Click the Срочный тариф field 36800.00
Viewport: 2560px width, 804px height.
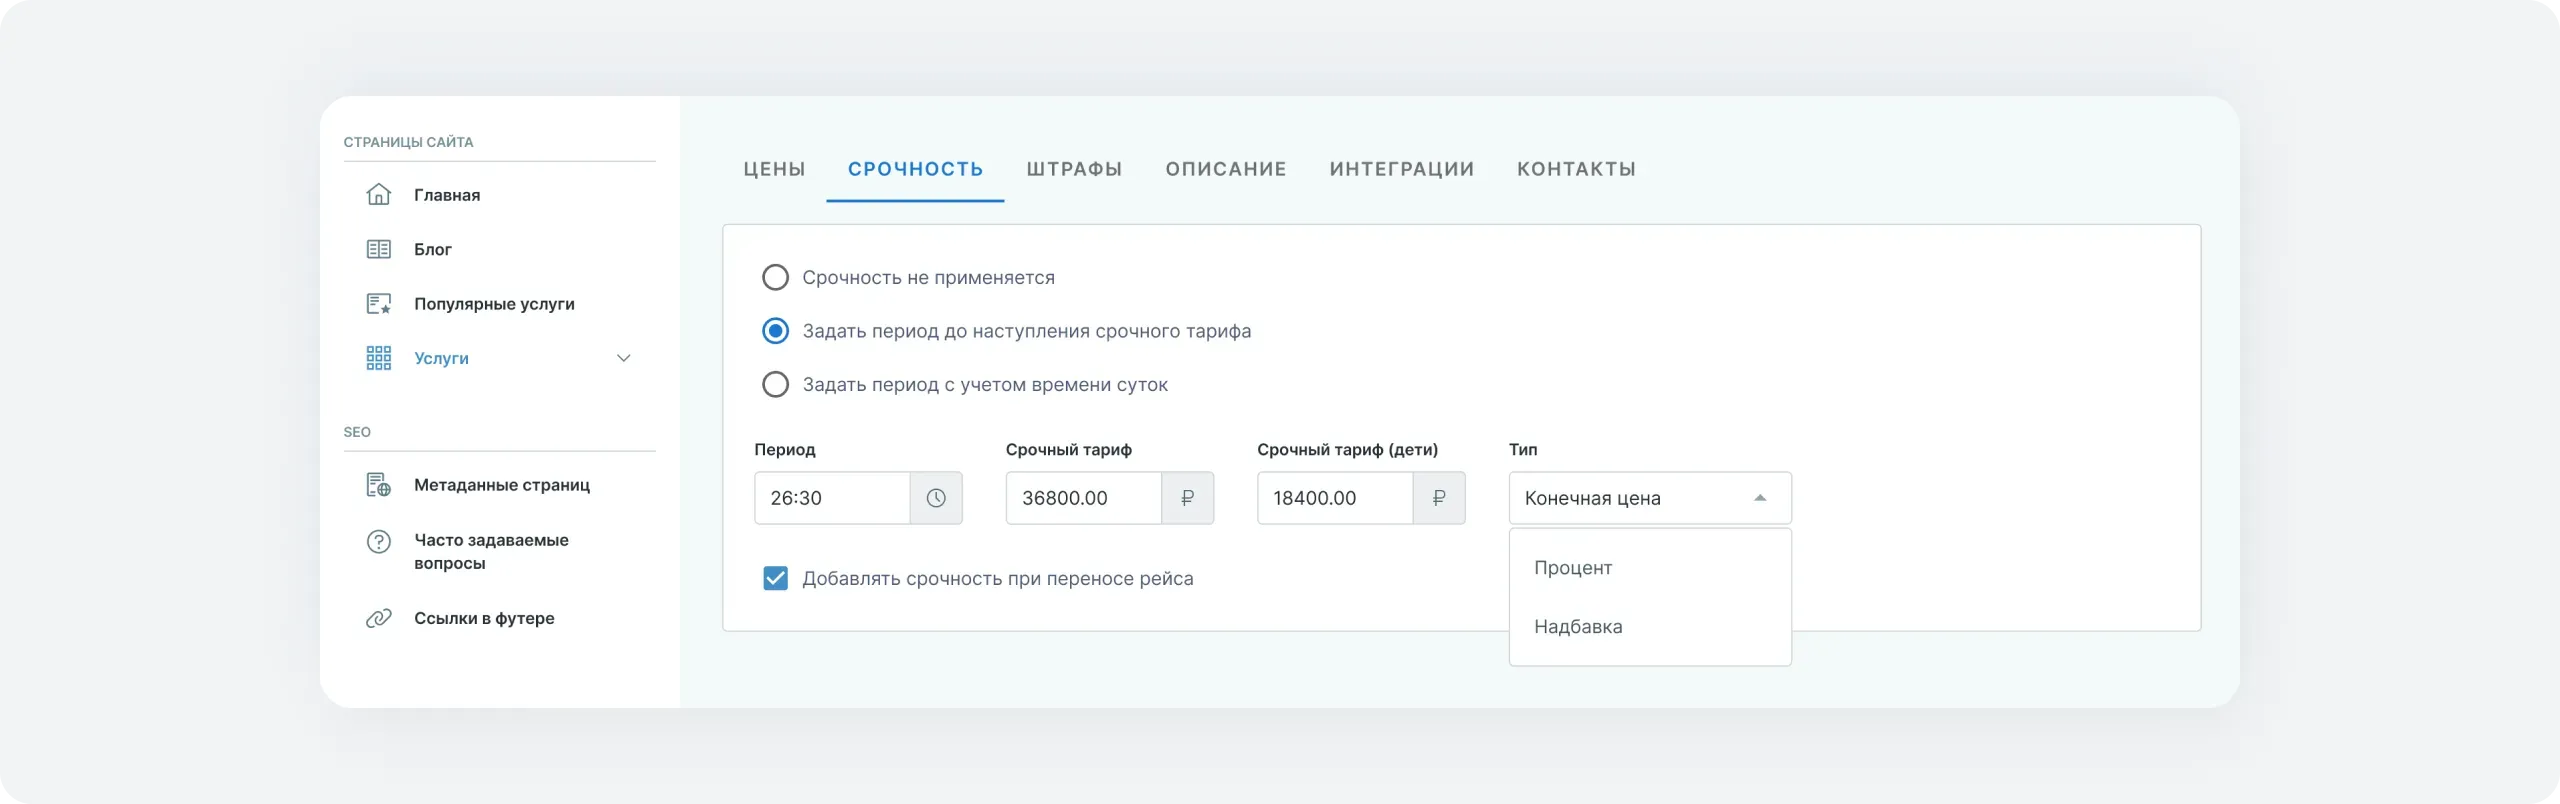point(1084,498)
